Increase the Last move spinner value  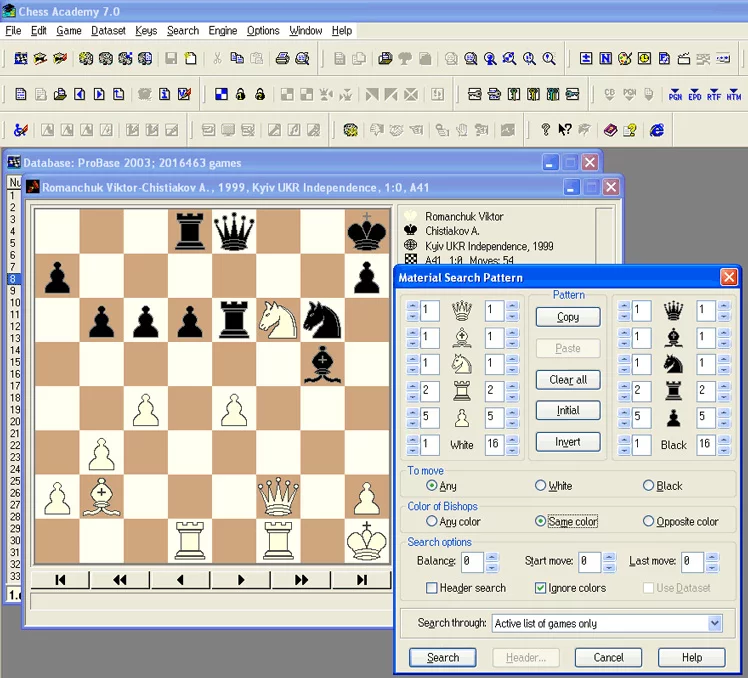click(714, 557)
